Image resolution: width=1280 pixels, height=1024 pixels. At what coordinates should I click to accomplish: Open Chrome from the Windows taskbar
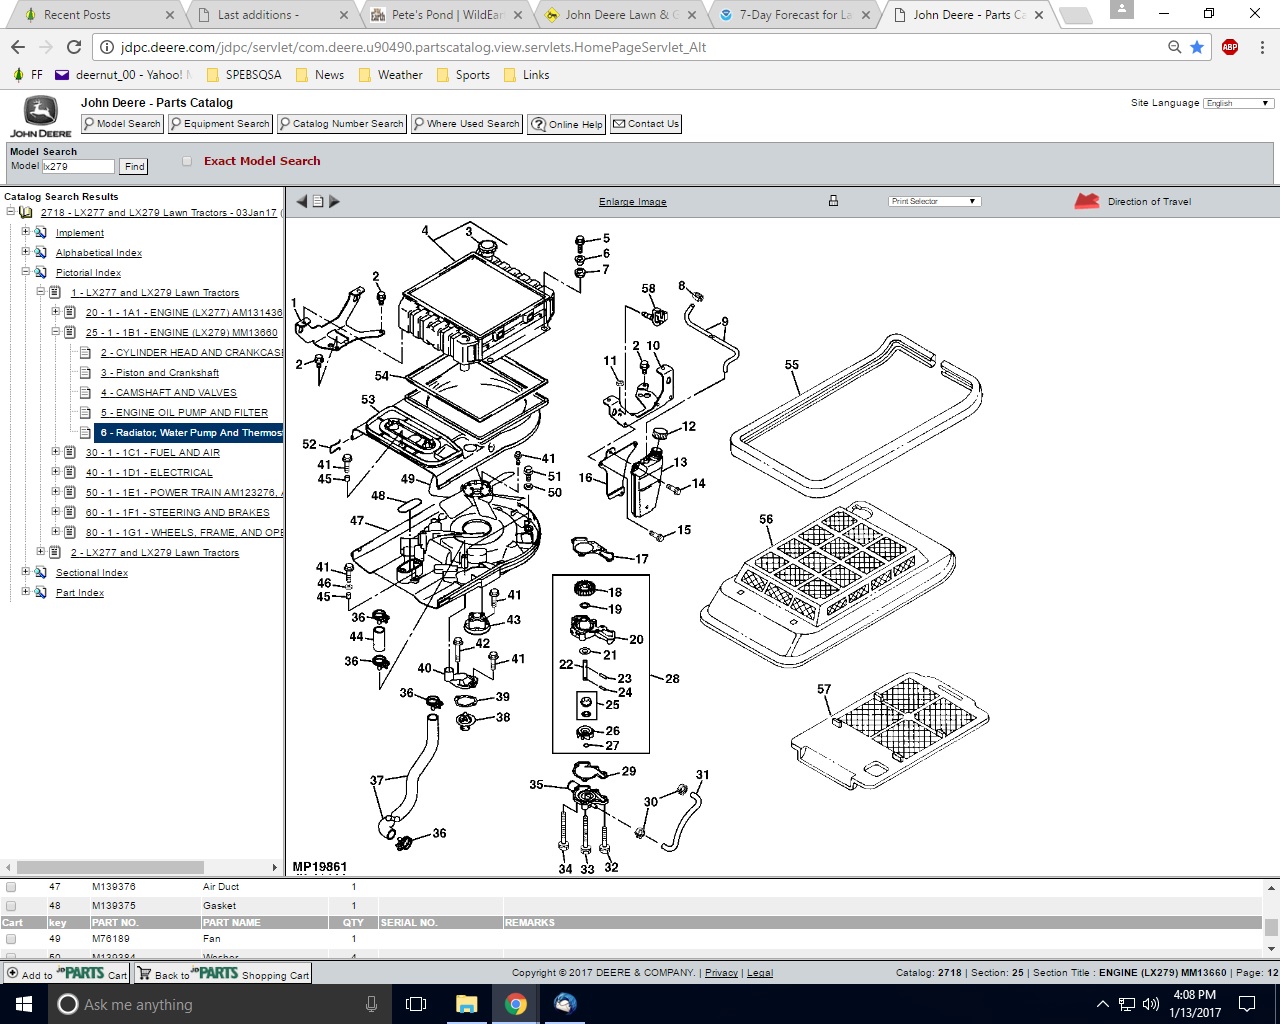coord(516,1004)
